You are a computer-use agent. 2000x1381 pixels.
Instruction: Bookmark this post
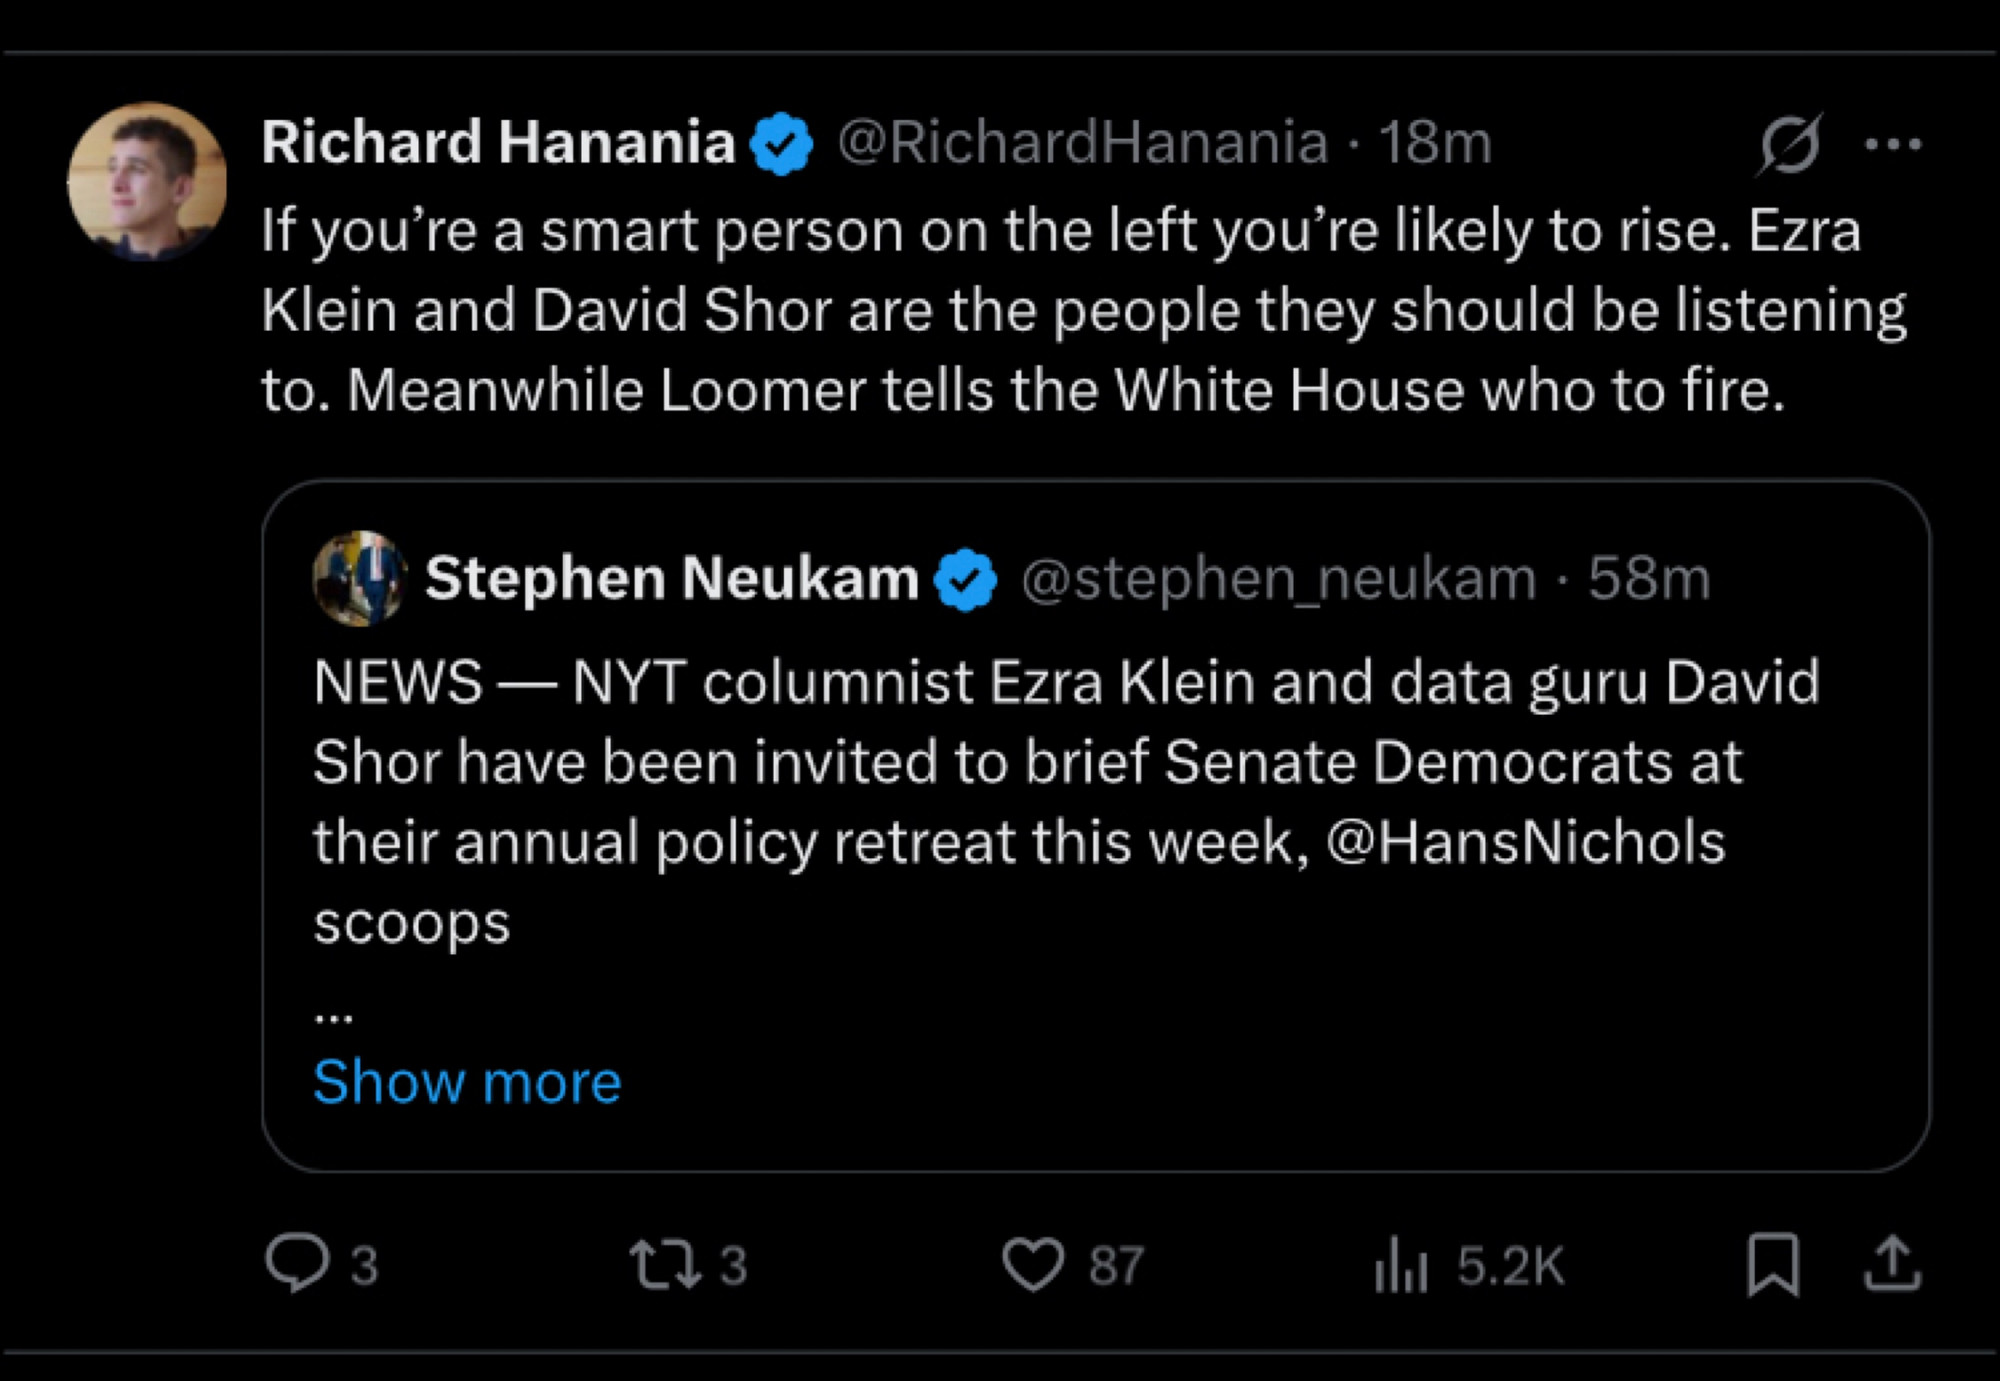click(x=1773, y=1264)
